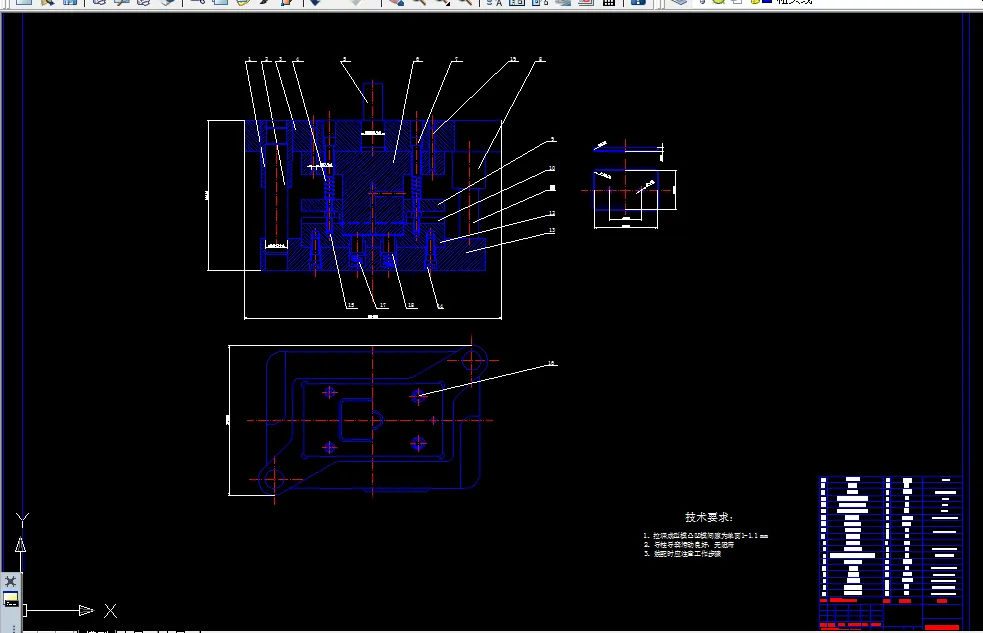Screen dimensions: 983x633
Task: Select callout number 19 above section view
Action: pyautogui.click(x=513, y=59)
